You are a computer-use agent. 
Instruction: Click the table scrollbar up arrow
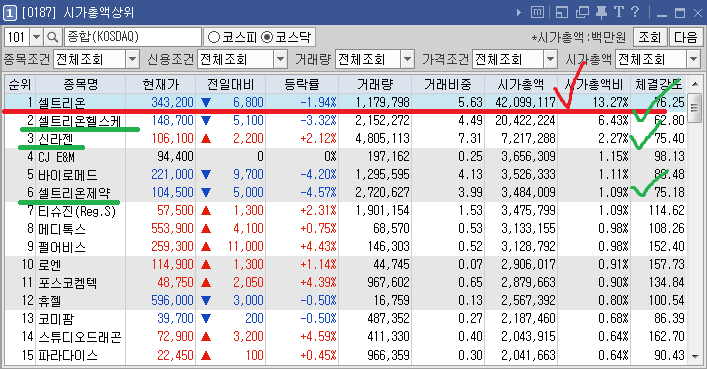(x=695, y=84)
